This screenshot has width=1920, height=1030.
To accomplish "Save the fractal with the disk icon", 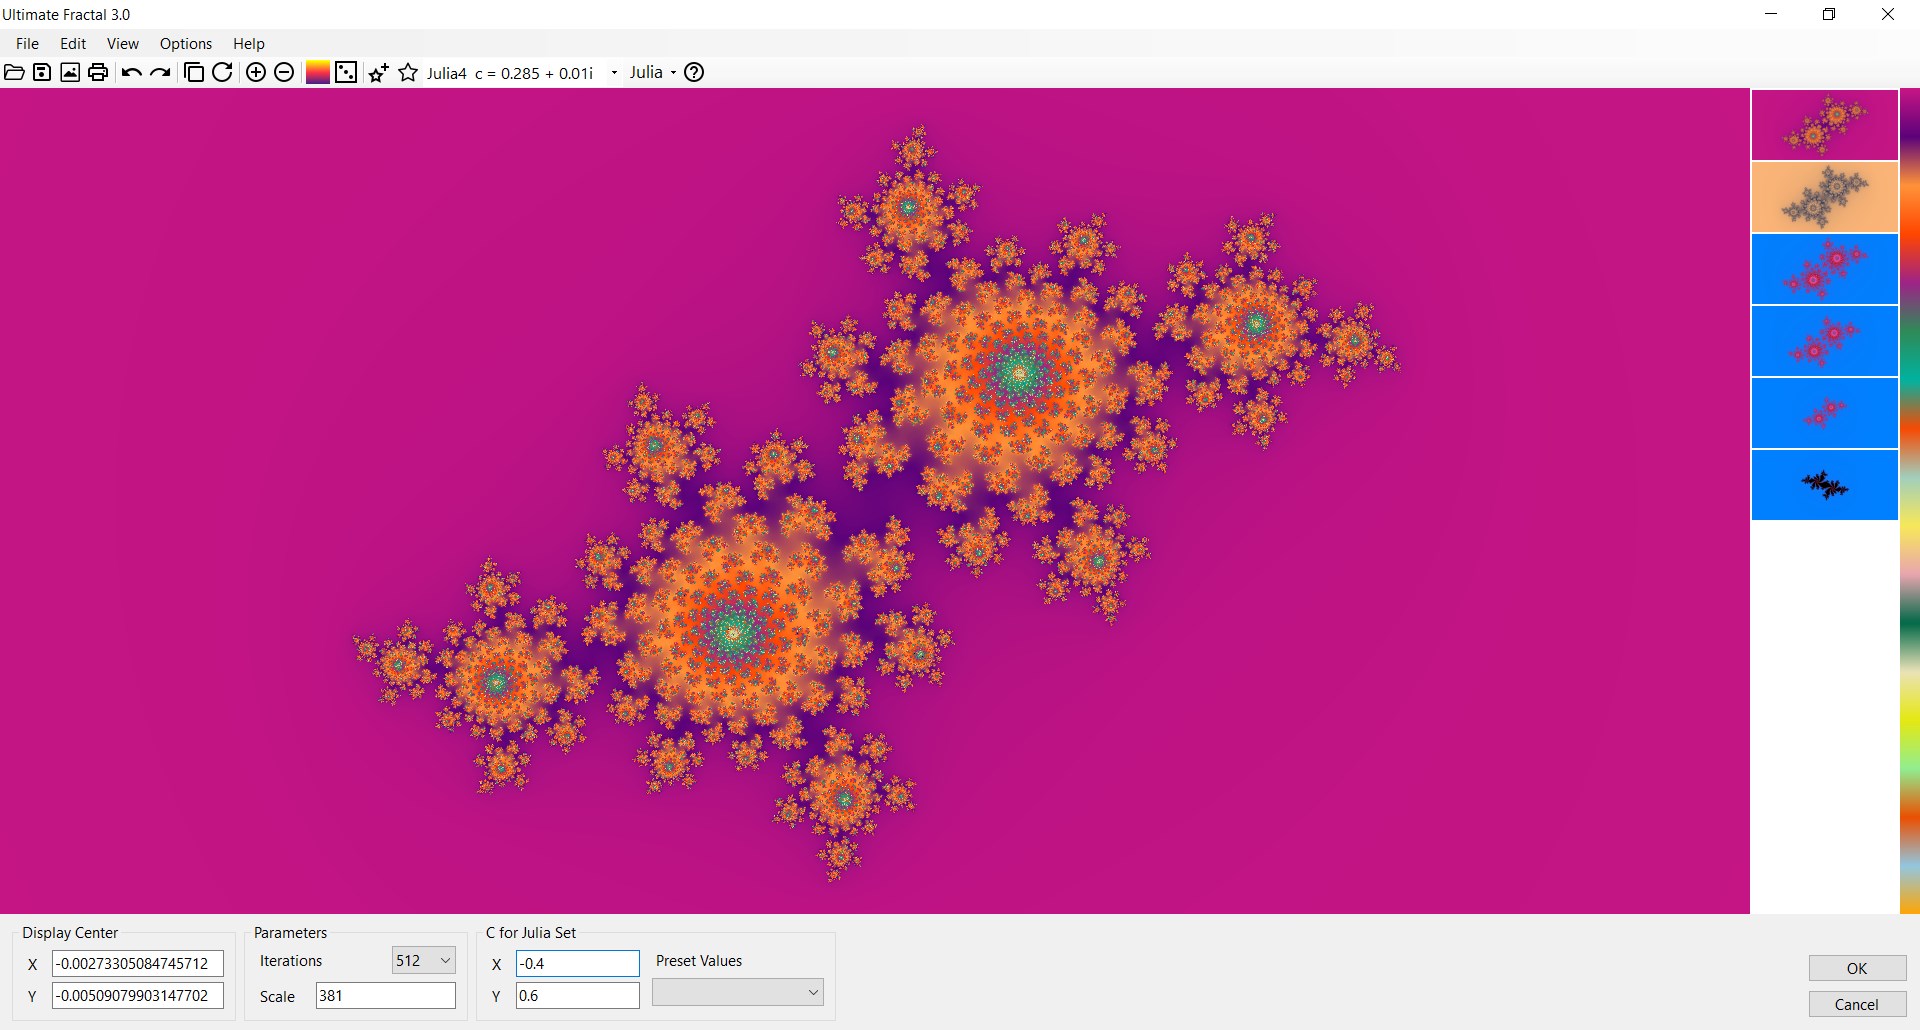I will (x=42, y=72).
